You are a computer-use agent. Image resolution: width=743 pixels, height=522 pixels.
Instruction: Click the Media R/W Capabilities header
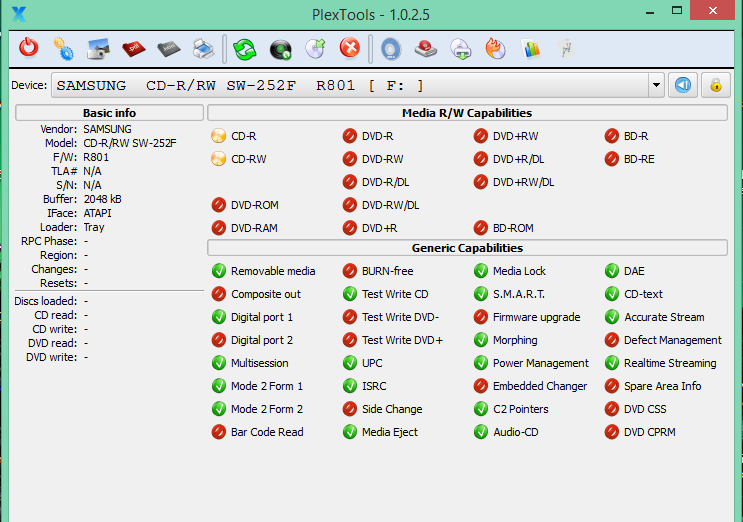coord(467,113)
